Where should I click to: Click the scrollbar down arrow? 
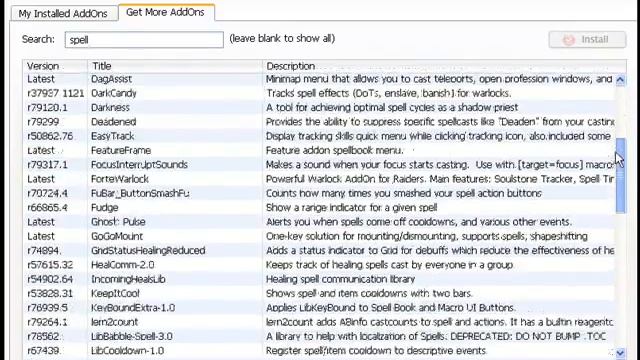[x=620, y=353]
